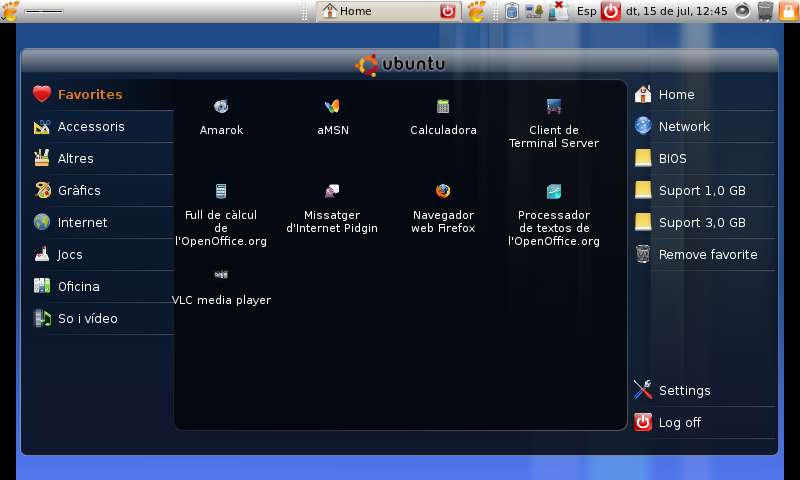Screen dimensions: 800x480
Task: Launch VLC media player
Action: click(221, 288)
